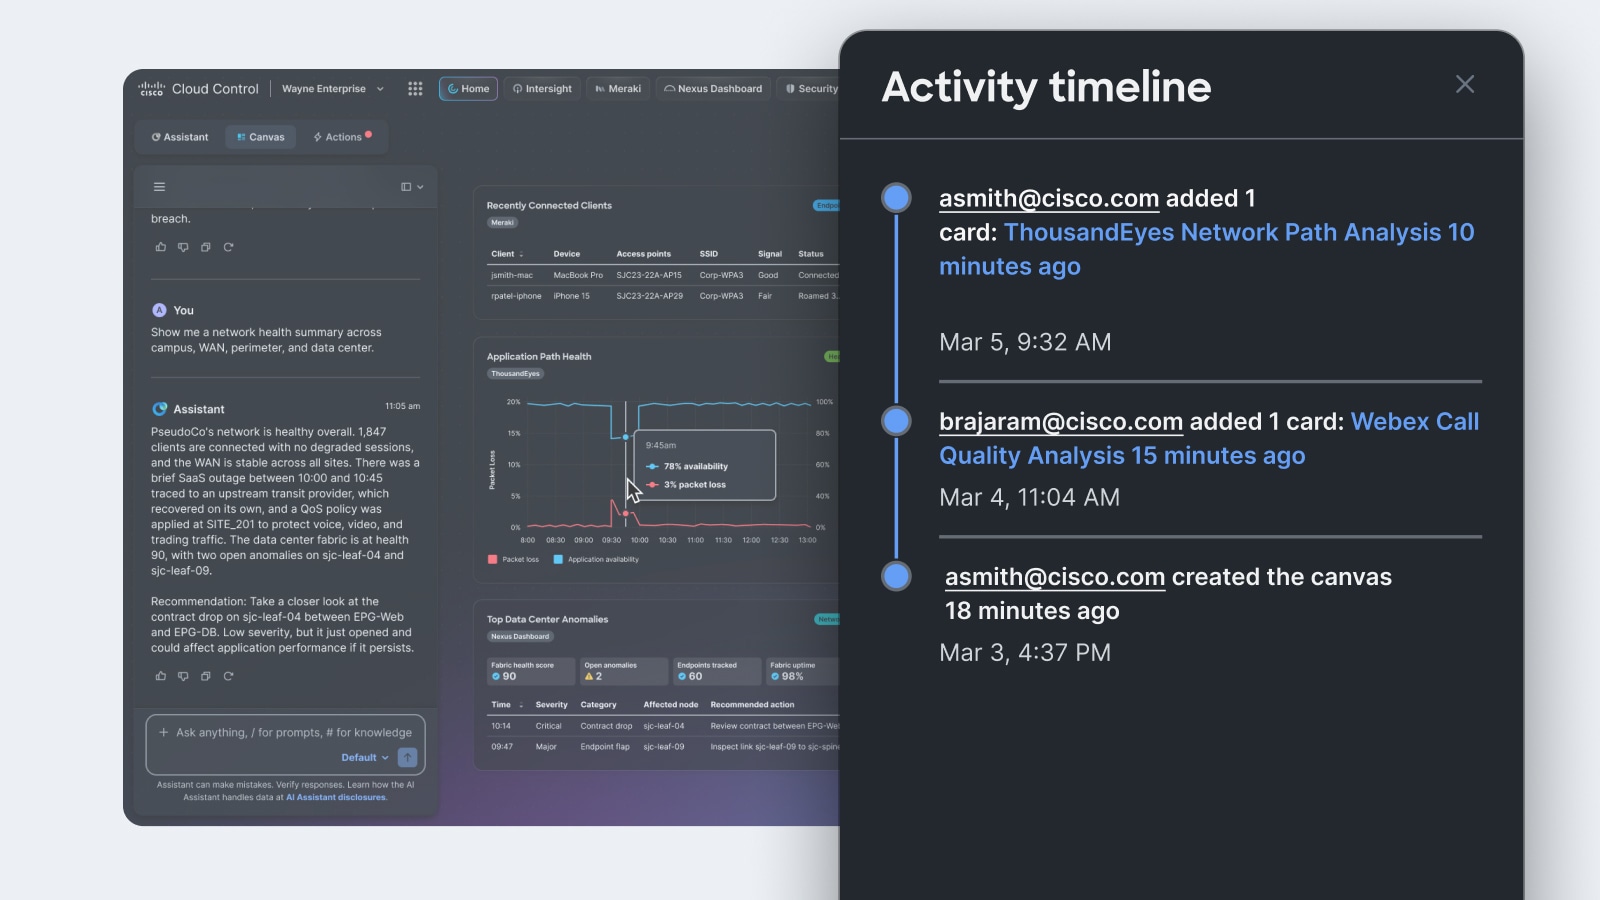The height and width of the screenshot is (900, 1600).
Task: Close the Activity timeline panel
Action: click(x=1465, y=84)
